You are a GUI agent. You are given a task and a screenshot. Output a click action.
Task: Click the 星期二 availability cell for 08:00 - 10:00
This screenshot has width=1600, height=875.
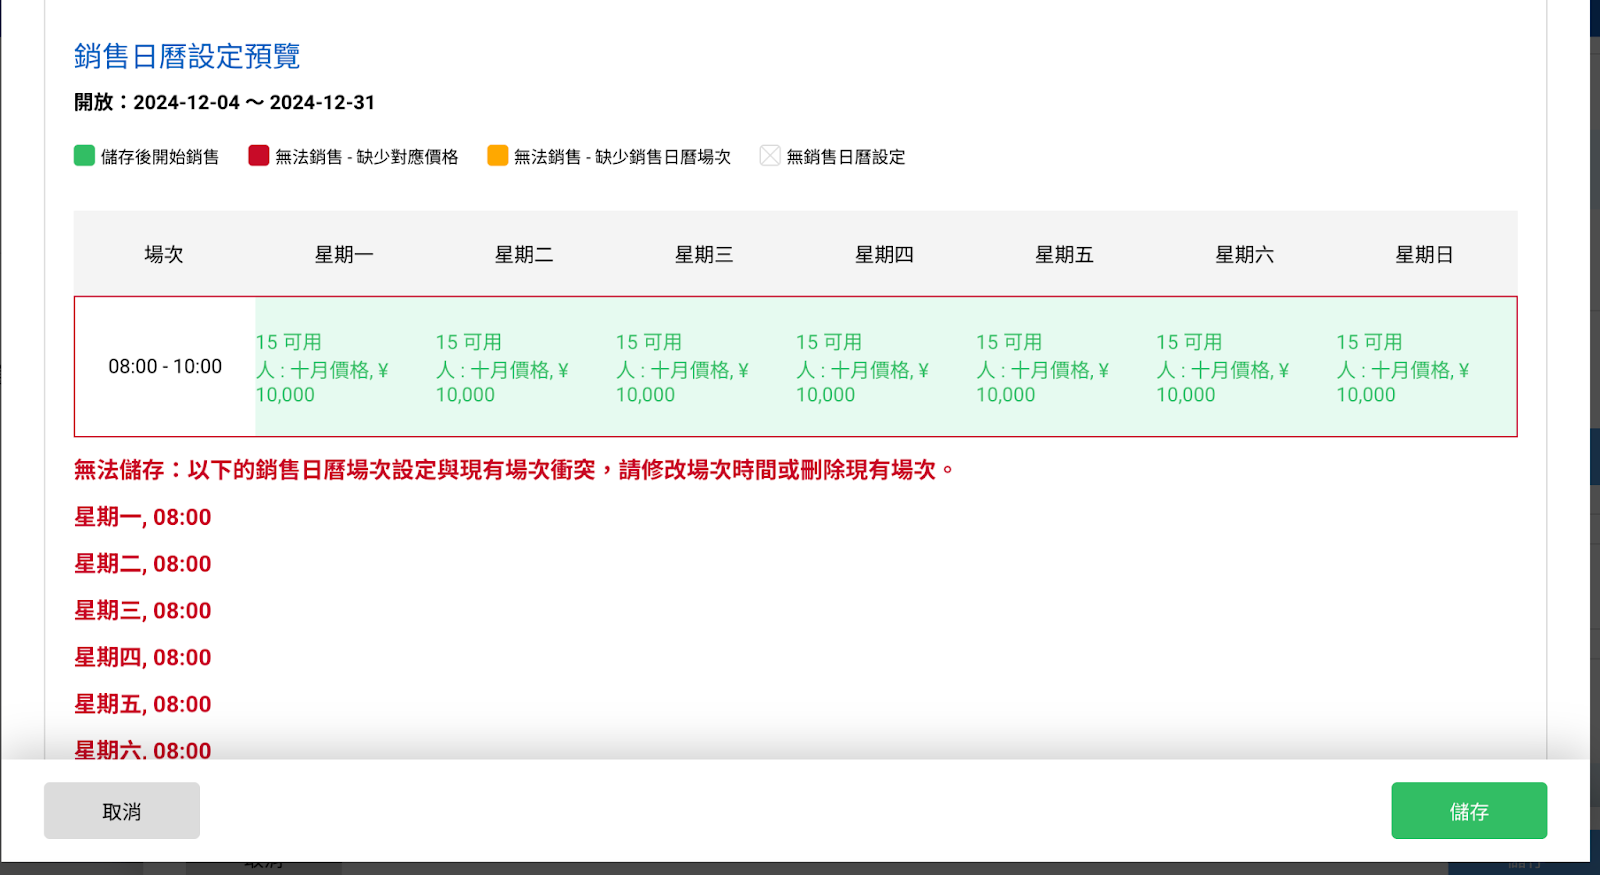[x=525, y=366]
